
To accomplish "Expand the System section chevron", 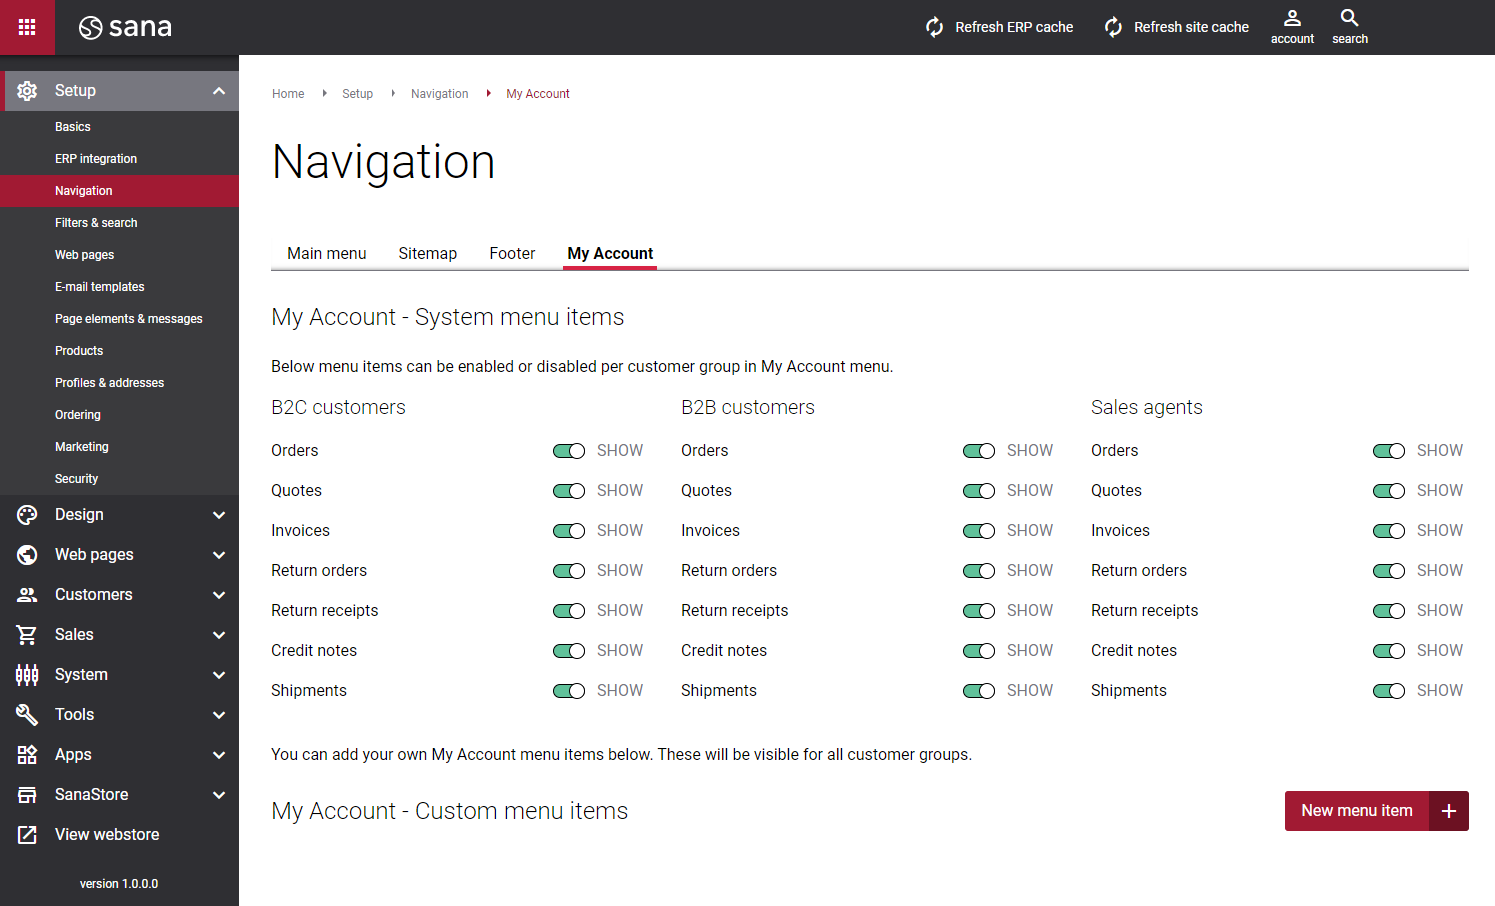I will (219, 675).
